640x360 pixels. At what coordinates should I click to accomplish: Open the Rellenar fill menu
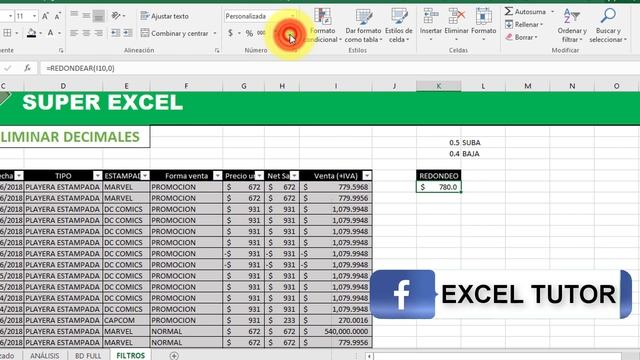point(524,24)
